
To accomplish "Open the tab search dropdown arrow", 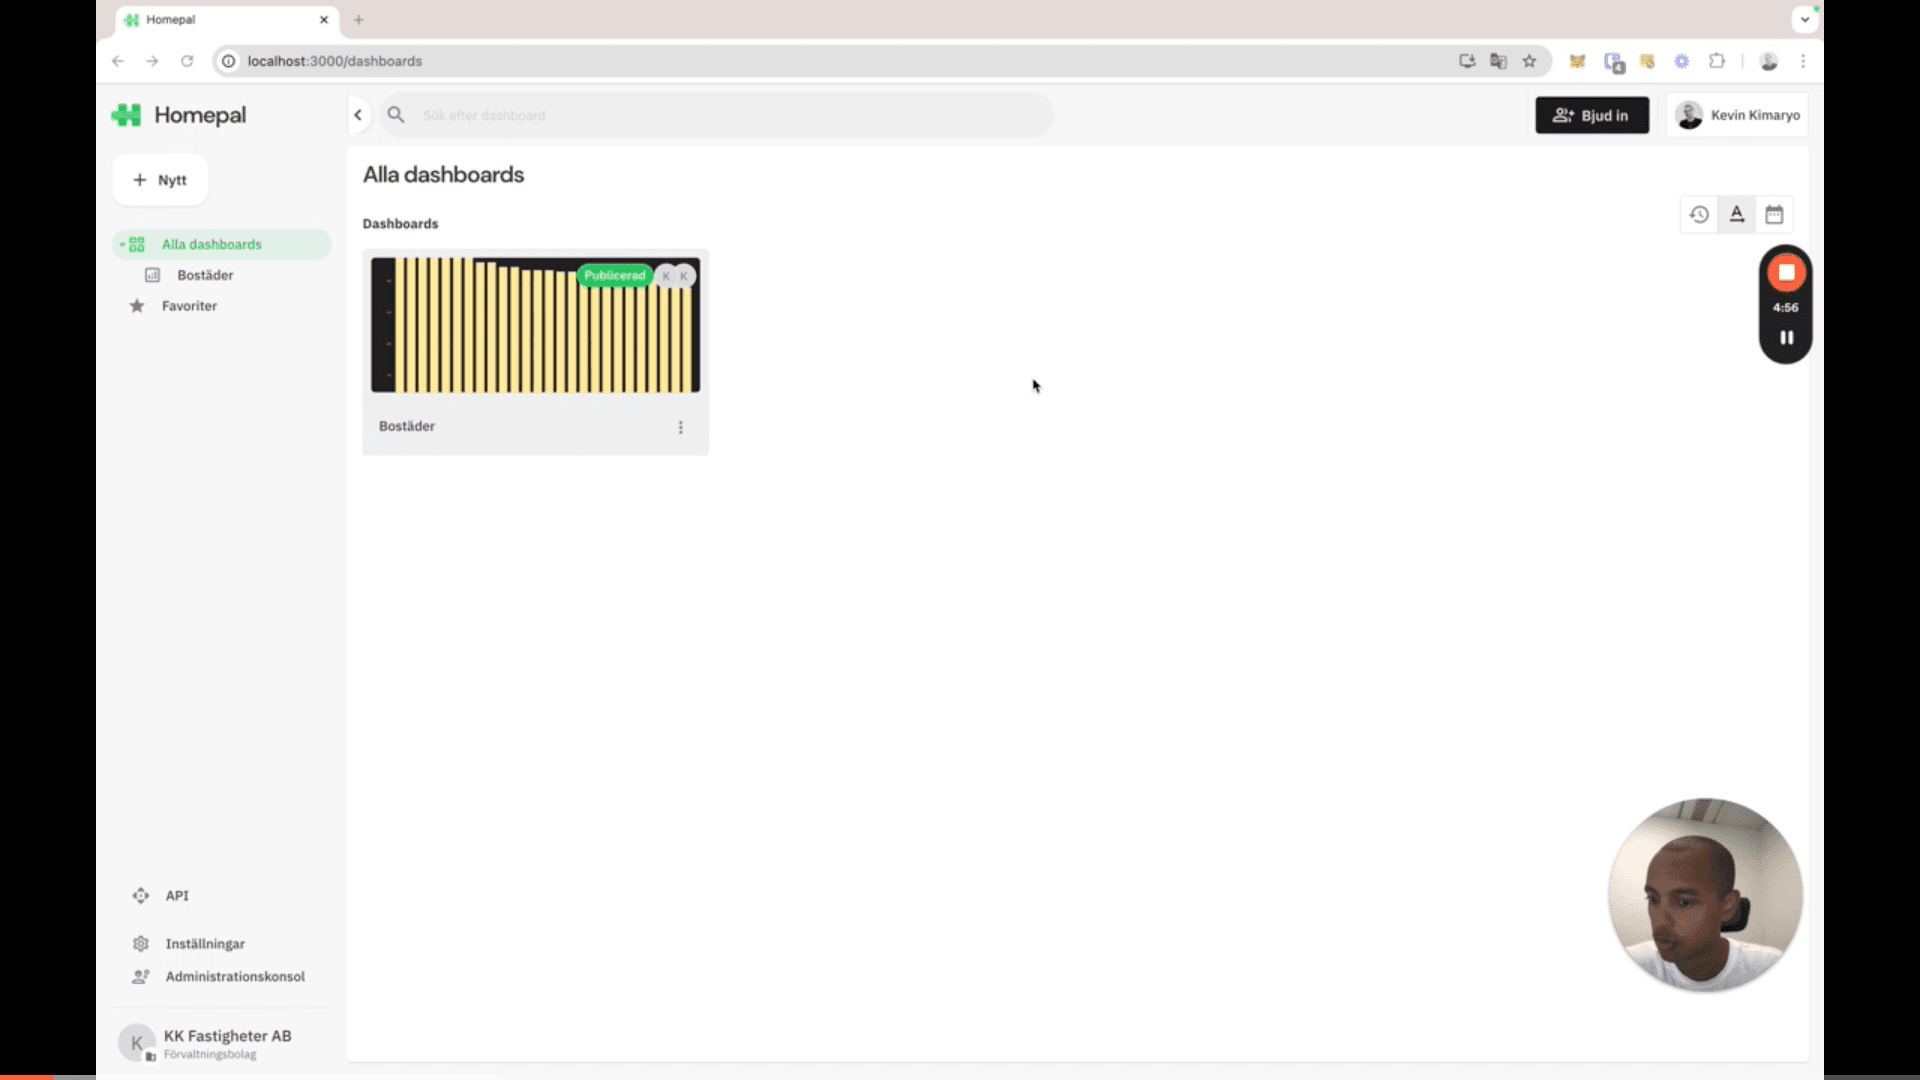I will click(1804, 19).
